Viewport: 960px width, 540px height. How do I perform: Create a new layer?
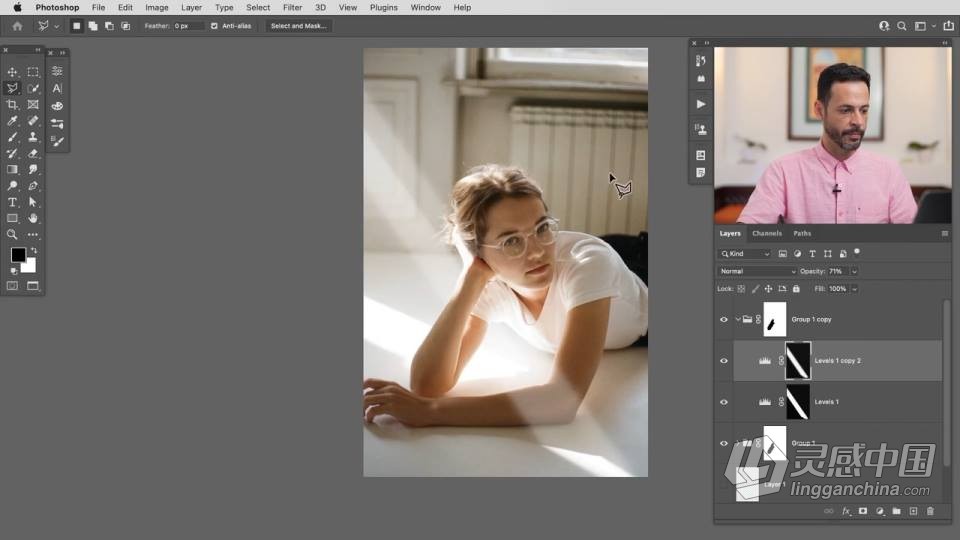click(x=913, y=511)
